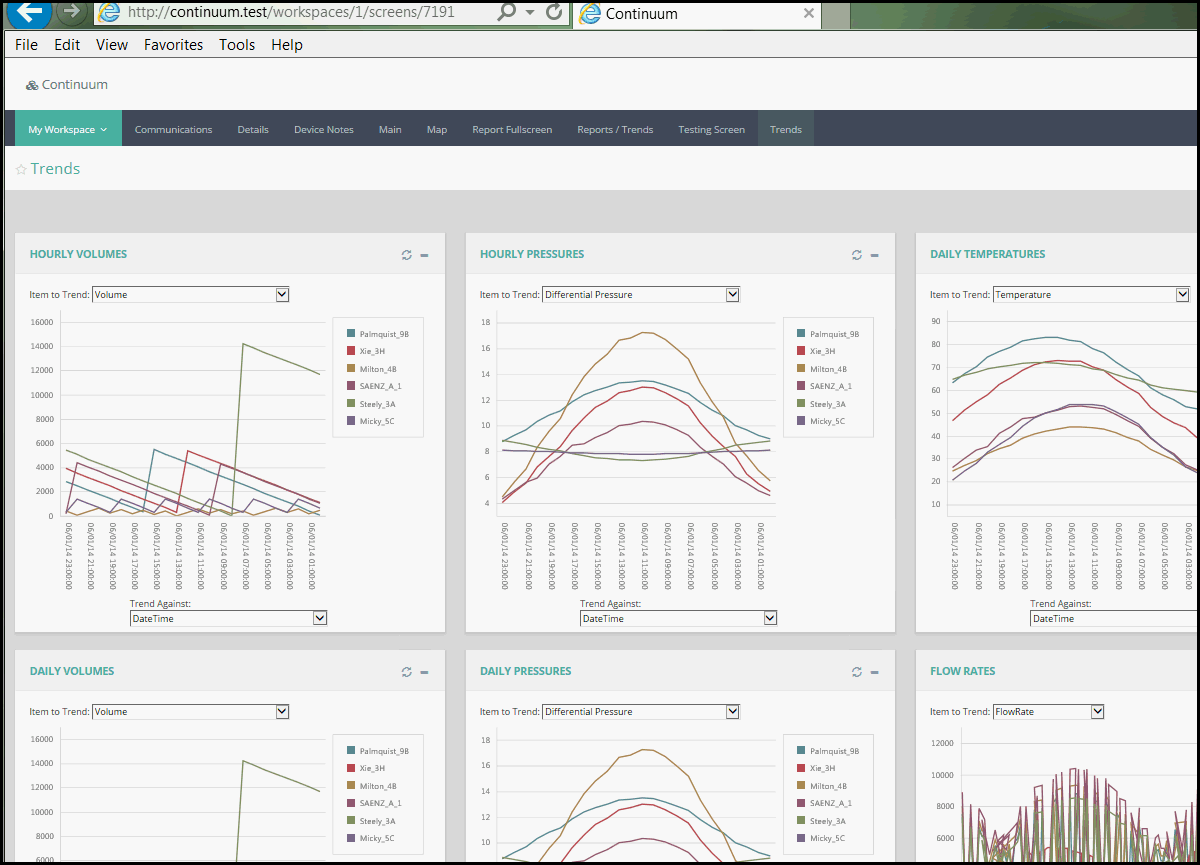Click the Continuum logo icon
This screenshot has height=865, width=1200.
[x=32, y=86]
